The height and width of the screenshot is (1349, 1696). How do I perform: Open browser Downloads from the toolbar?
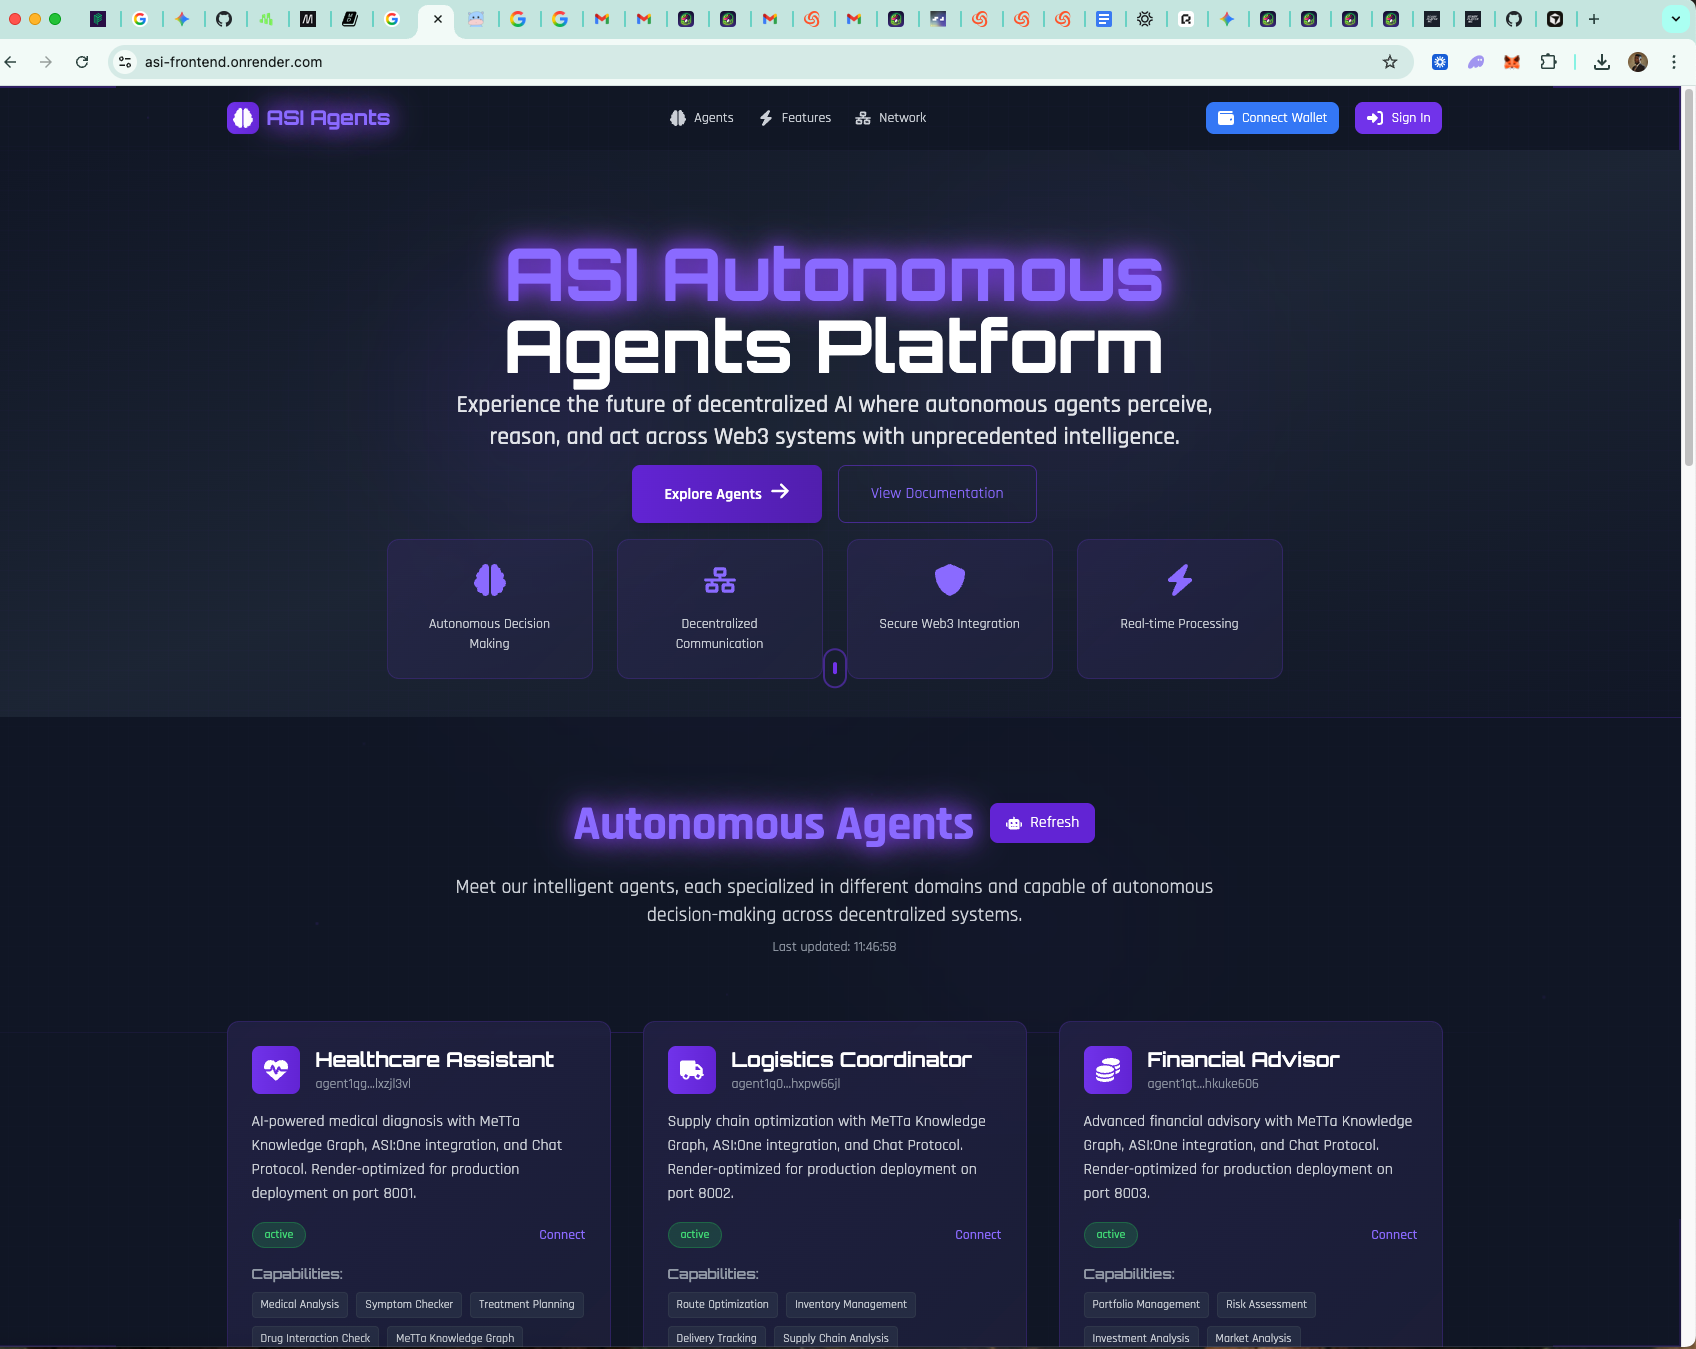1601,61
